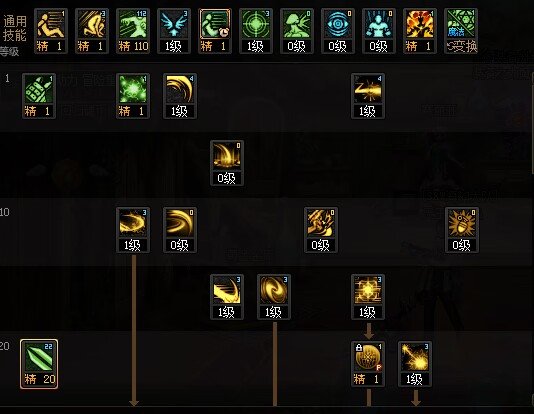This screenshot has width=534, height=414.
Task: Select the green gauntlet fist skill
Action: [x=39, y=96]
